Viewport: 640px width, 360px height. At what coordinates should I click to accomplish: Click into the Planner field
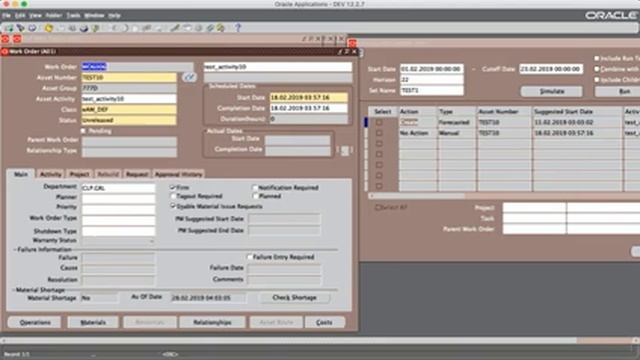click(118, 199)
